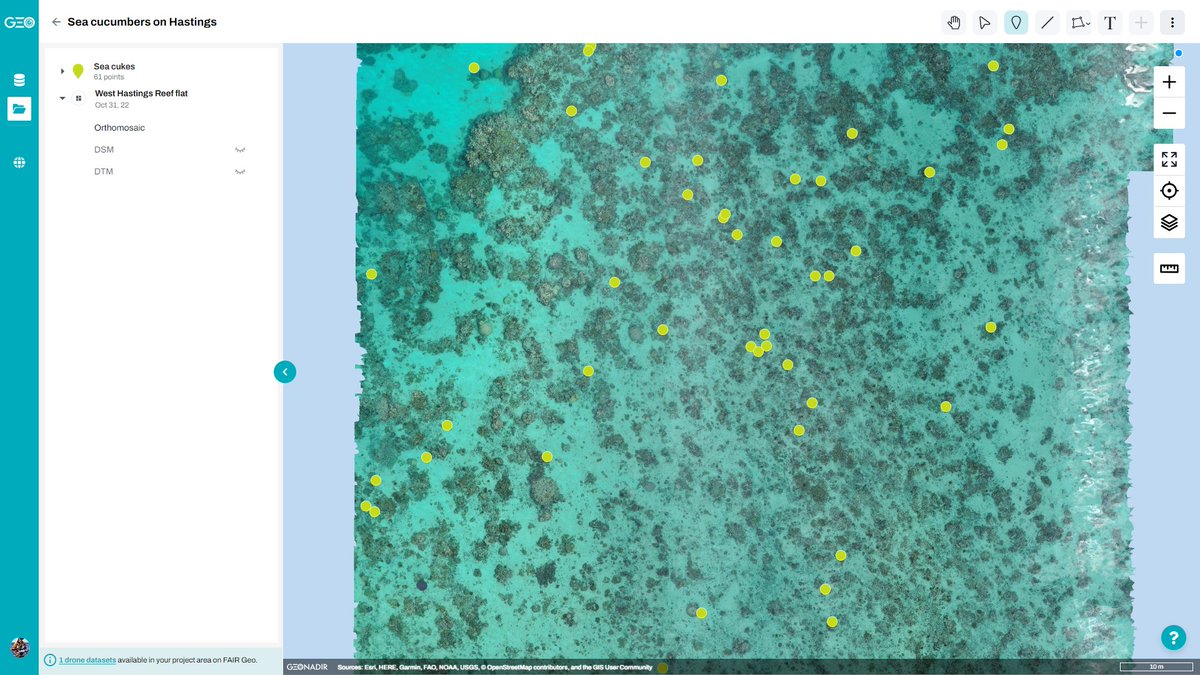Activate the point marker drawing tool
Screen dimensions: 1200x675
point(1016,22)
